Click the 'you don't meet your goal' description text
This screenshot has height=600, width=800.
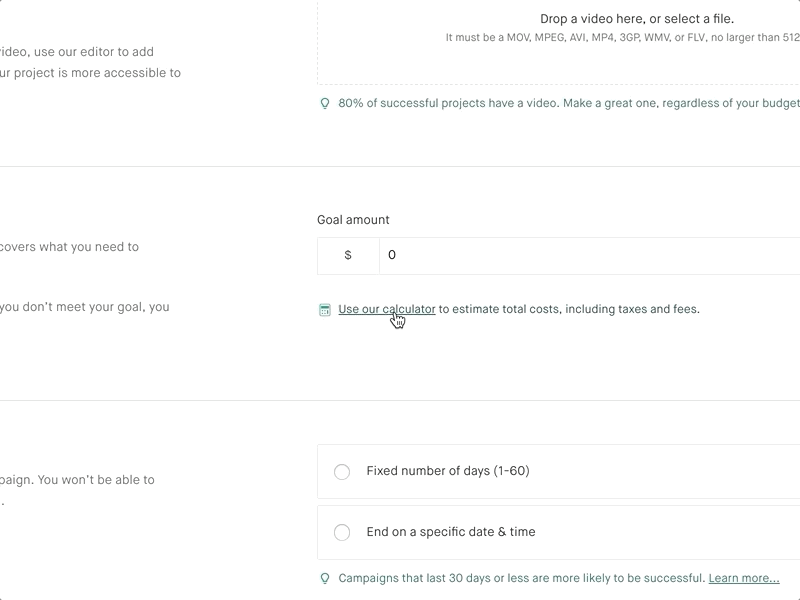coord(85,307)
